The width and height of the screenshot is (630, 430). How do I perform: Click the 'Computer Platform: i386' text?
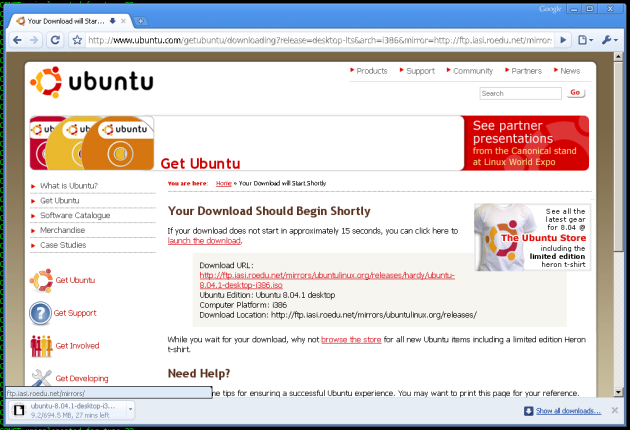point(243,305)
